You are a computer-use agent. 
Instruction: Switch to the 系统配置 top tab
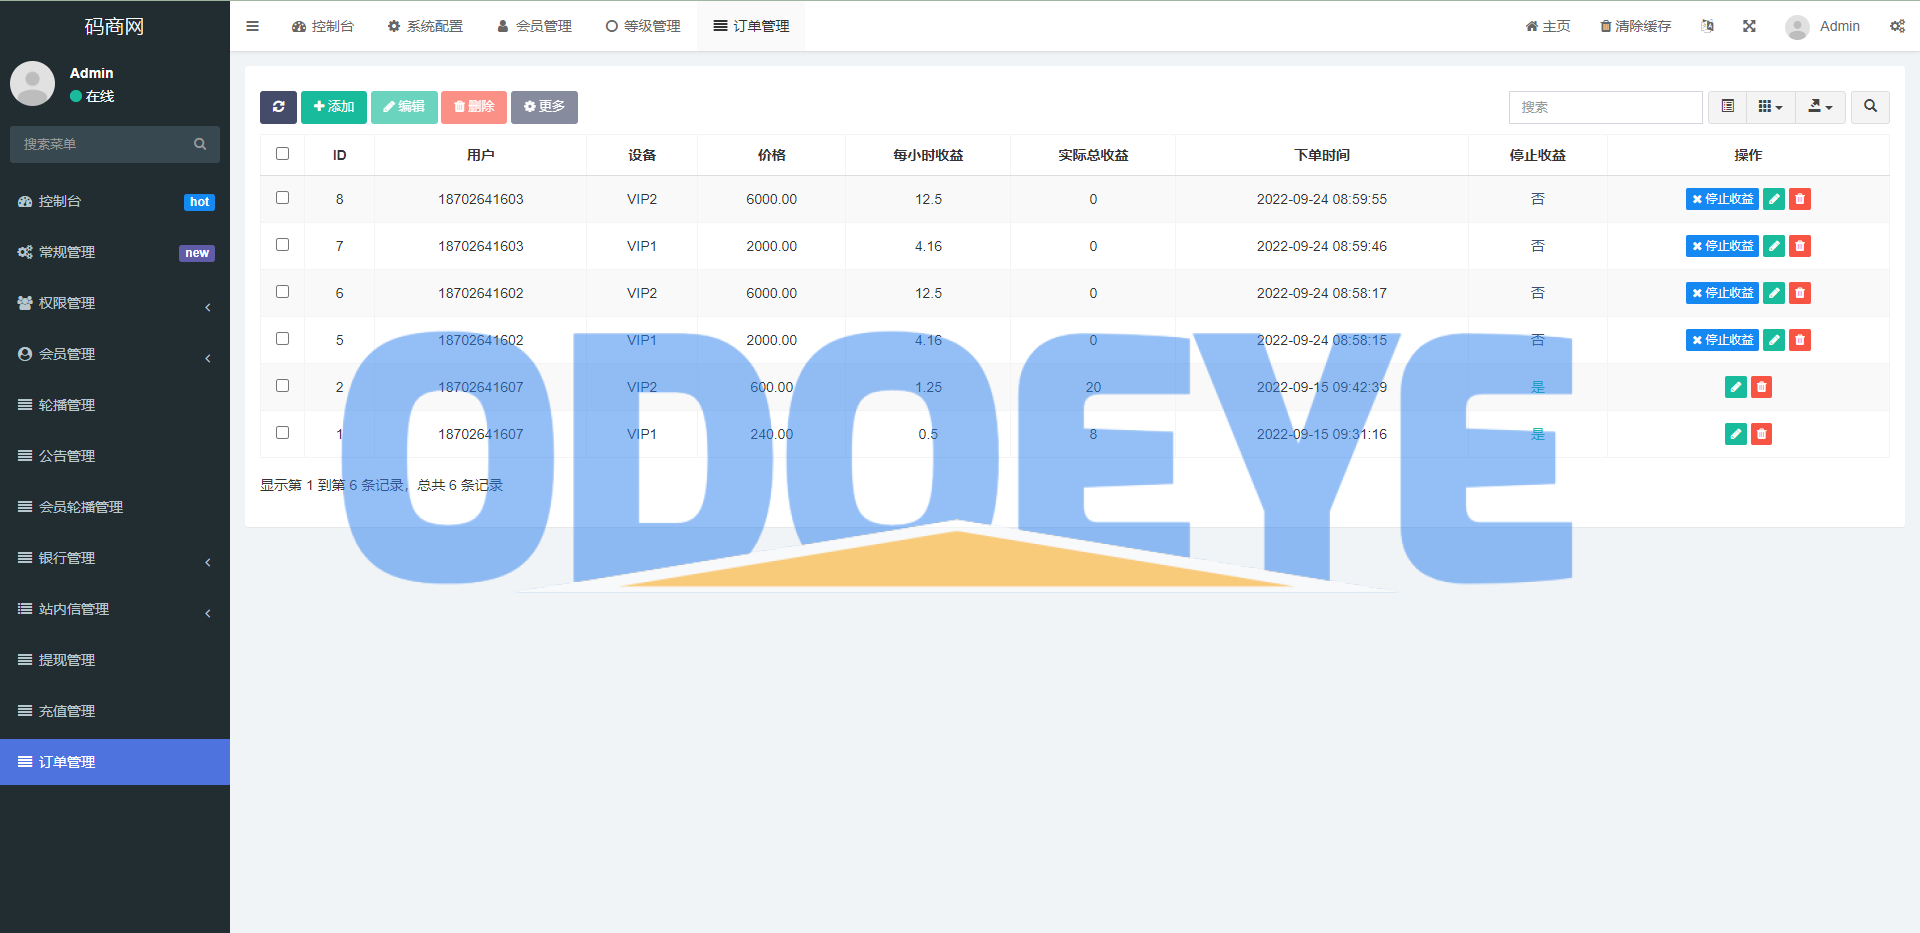[425, 26]
